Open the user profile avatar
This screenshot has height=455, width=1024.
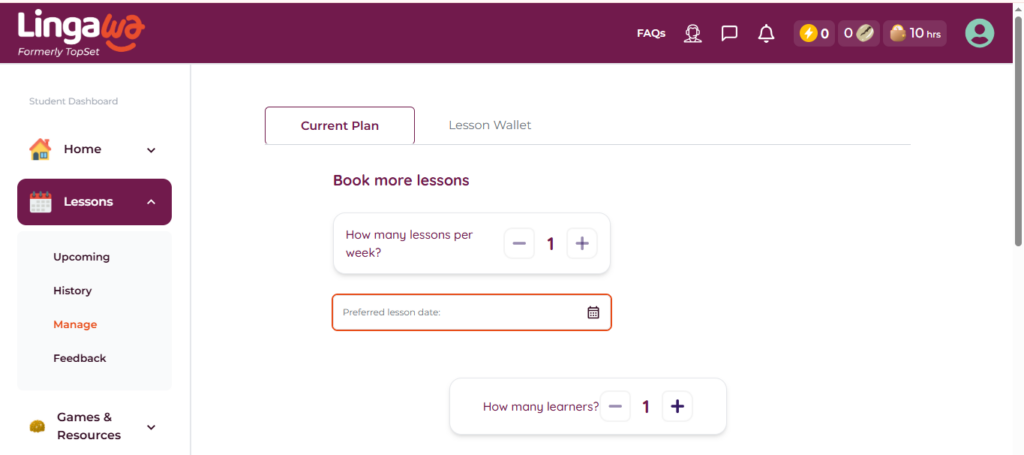coord(979,33)
